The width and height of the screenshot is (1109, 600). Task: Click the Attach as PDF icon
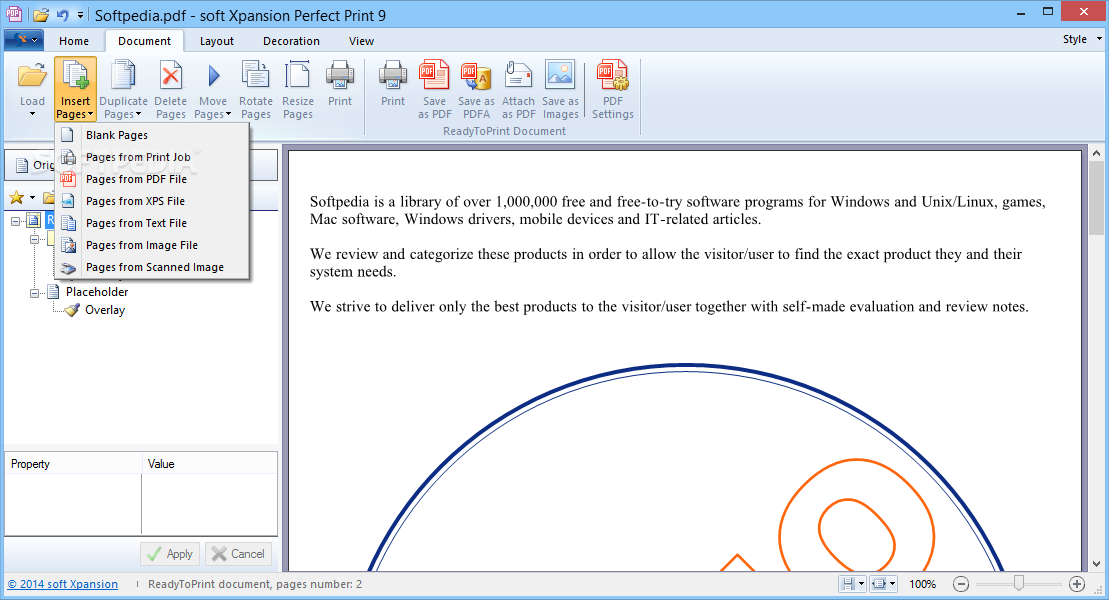coord(518,76)
